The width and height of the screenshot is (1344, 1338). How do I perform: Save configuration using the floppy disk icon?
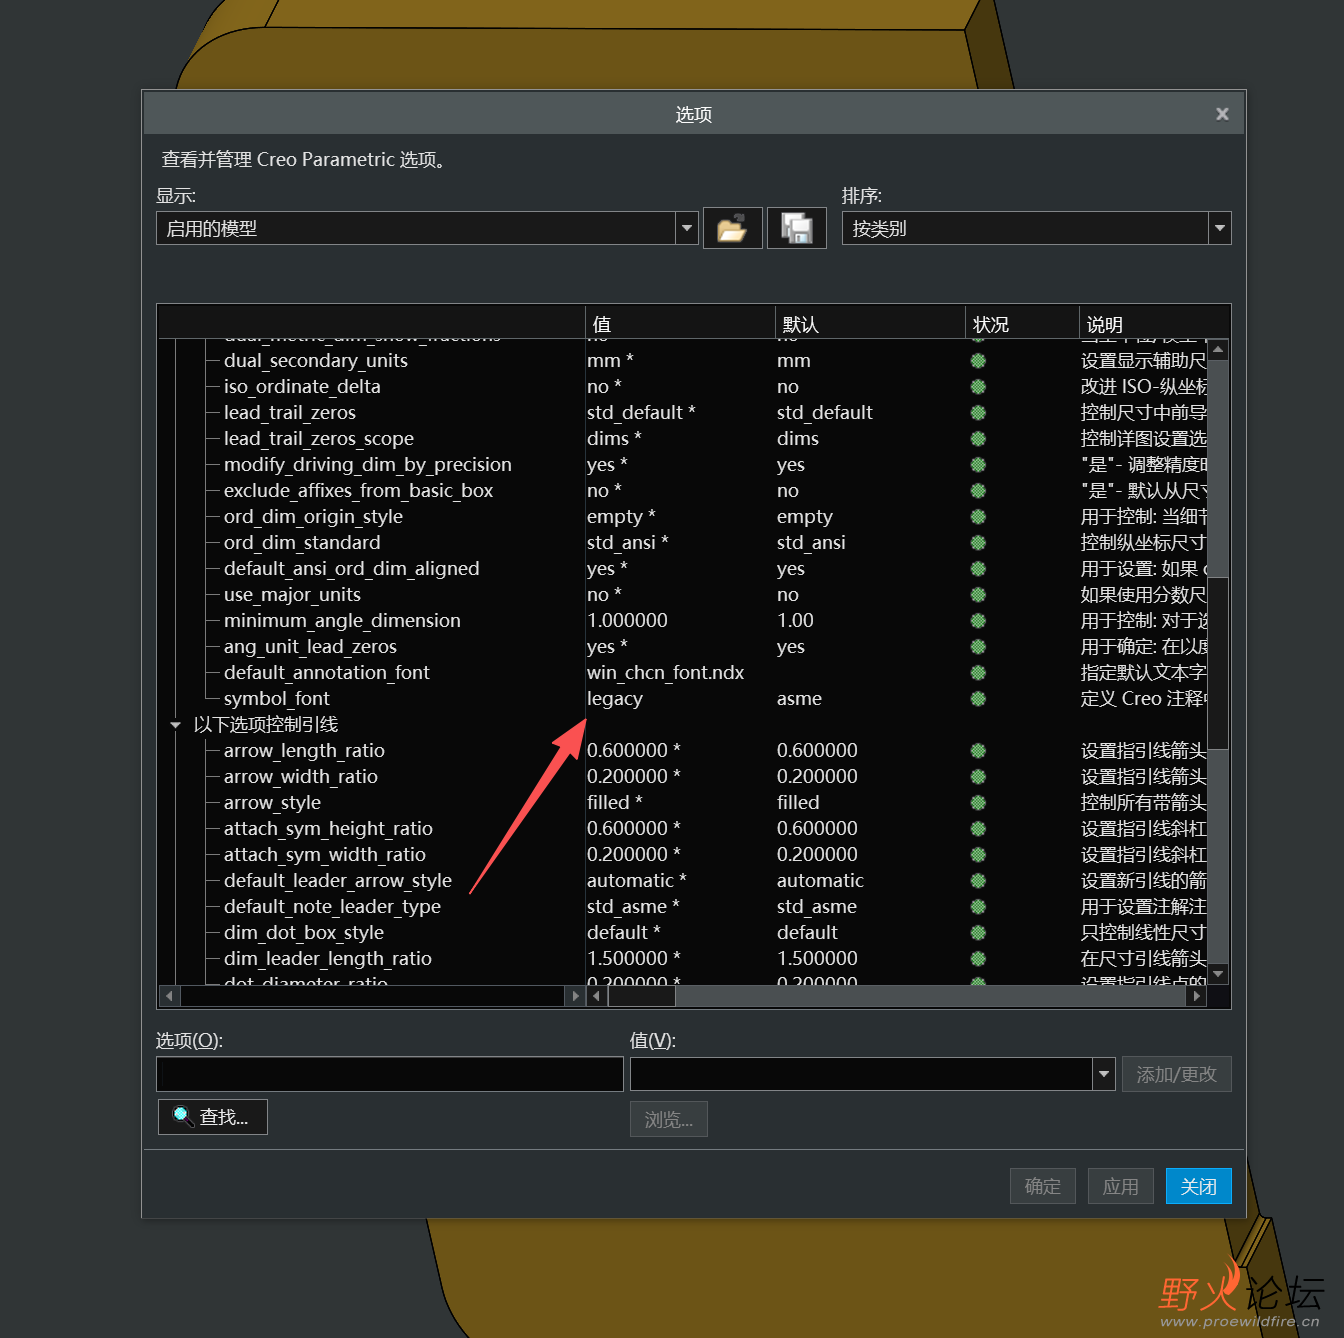click(797, 228)
